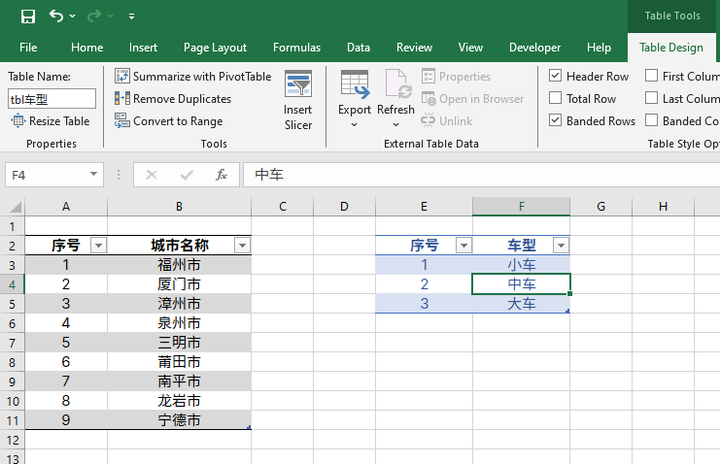Screen dimensions: 720x464
Task: Click cell containing 南平市
Action: pos(179,381)
